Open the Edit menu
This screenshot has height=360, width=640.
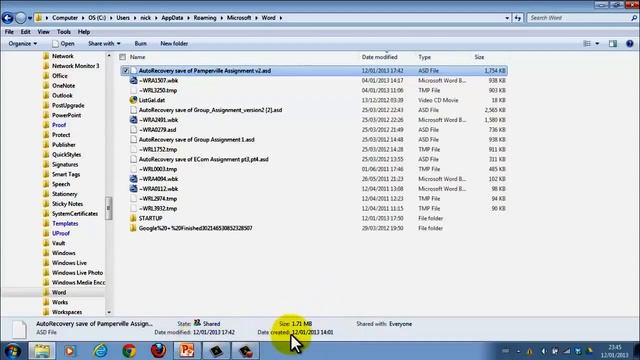tap(25, 32)
